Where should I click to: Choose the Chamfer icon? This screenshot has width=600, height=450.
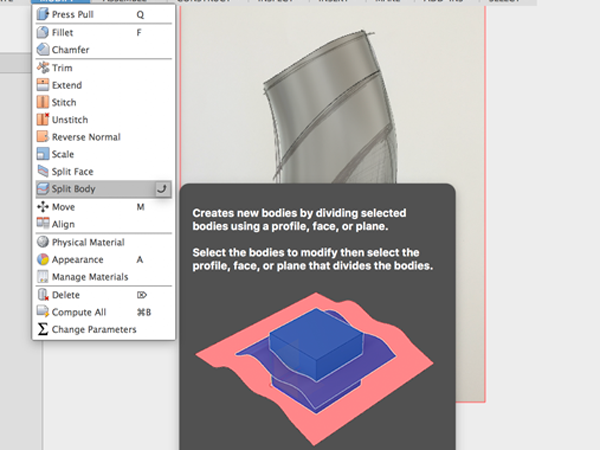click(42, 50)
